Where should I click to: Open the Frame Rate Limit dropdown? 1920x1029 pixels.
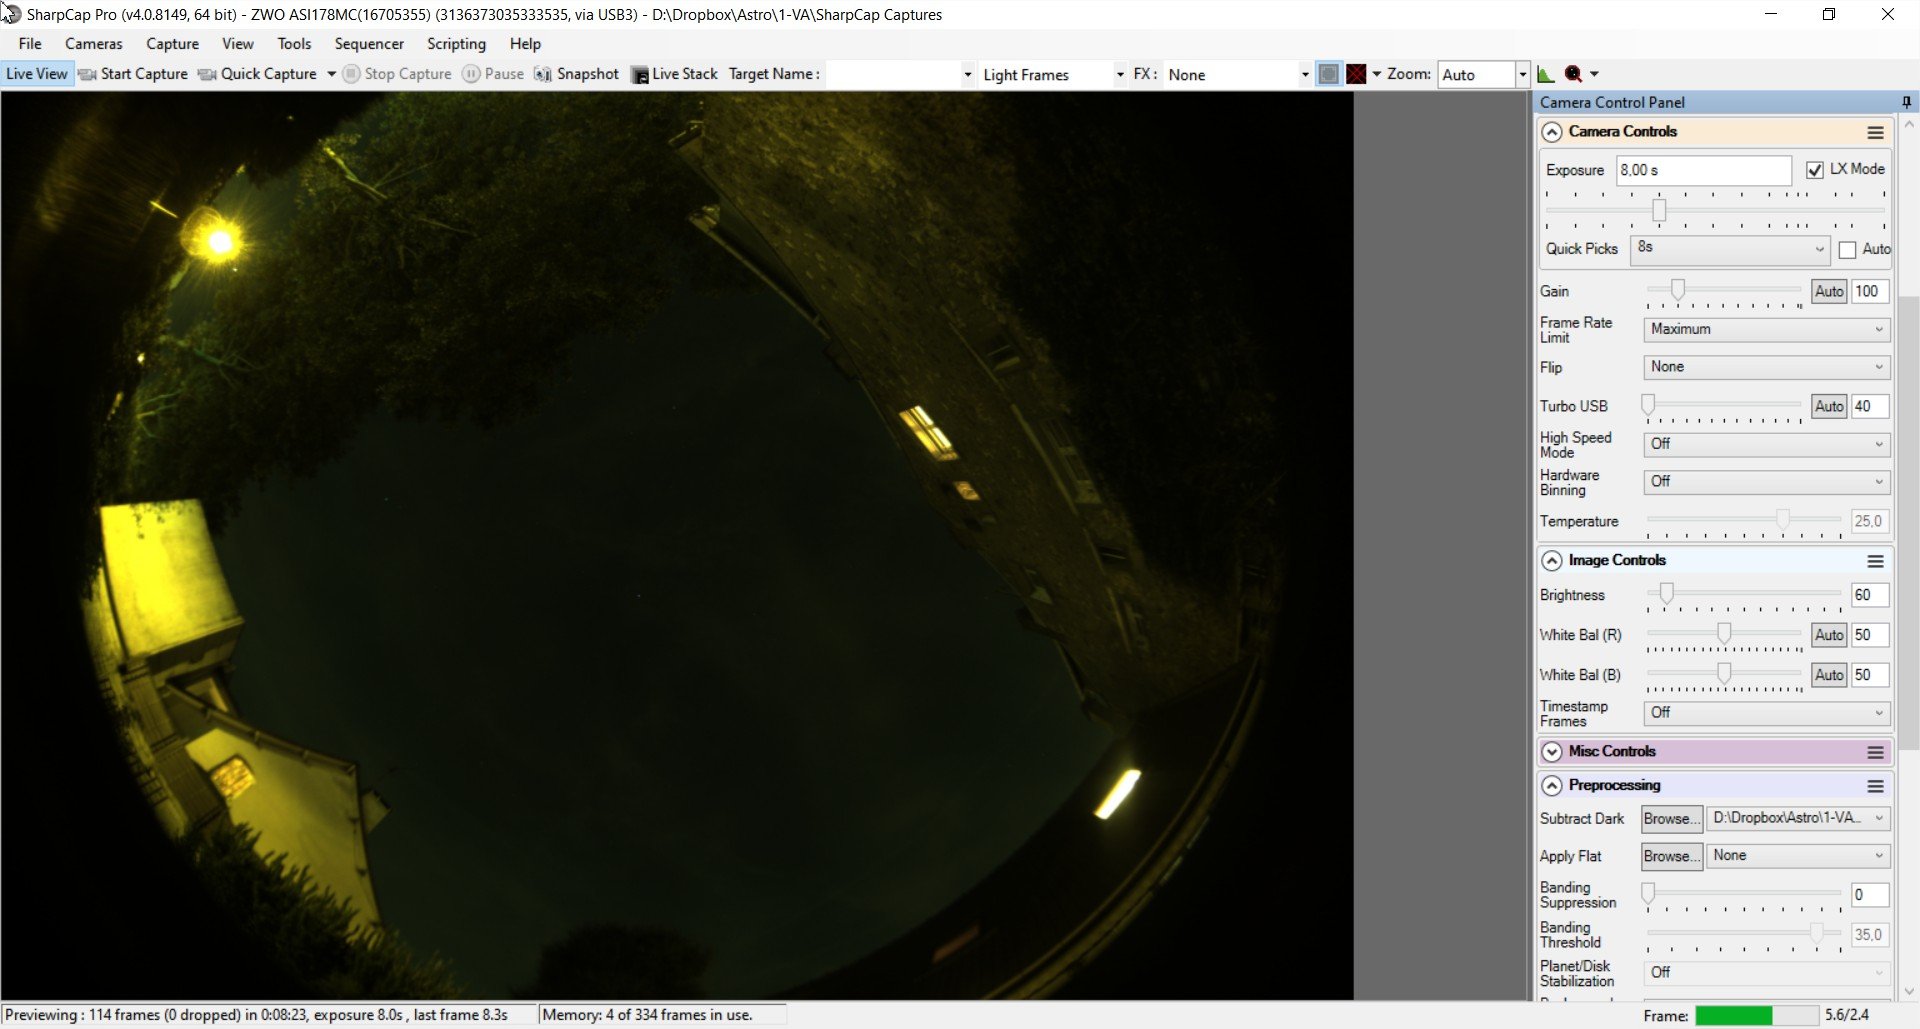(x=1766, y=329)
